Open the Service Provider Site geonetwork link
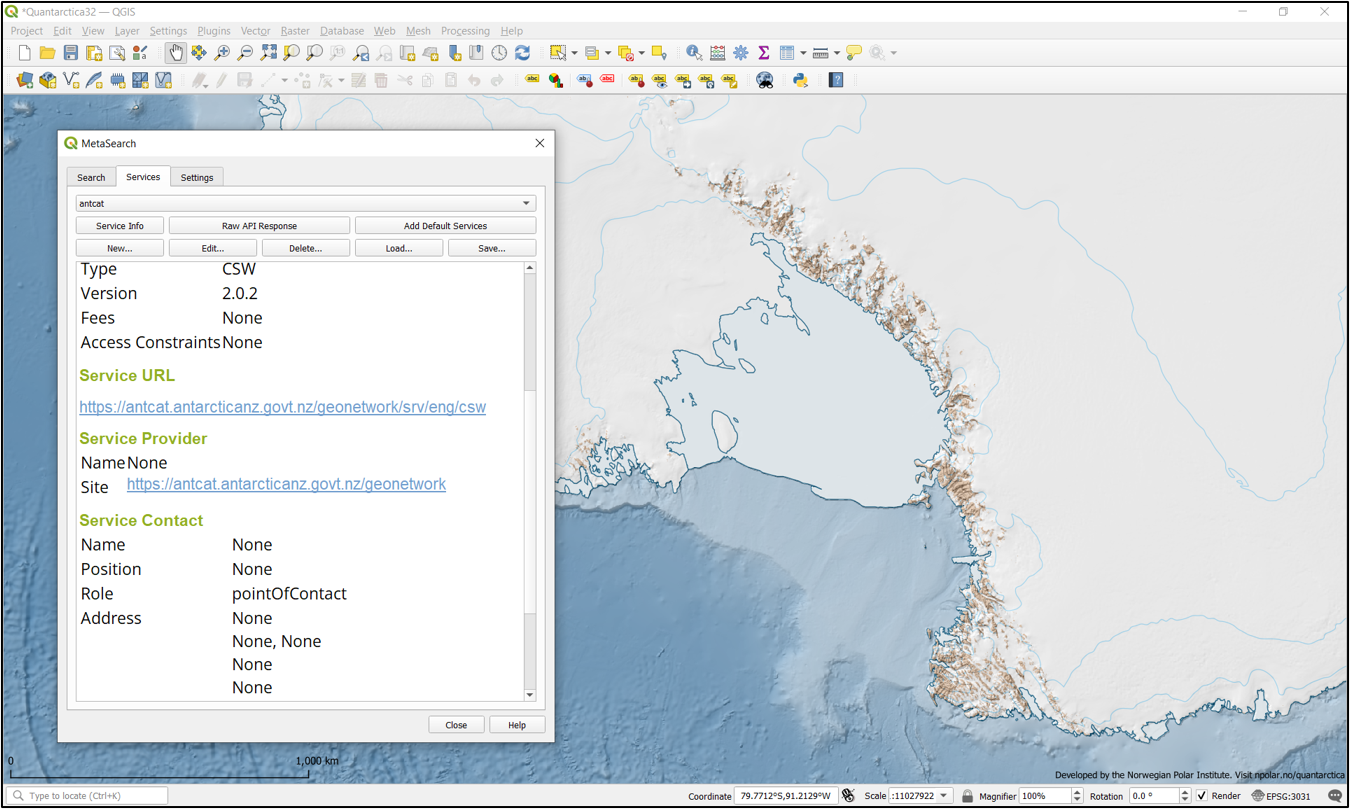The width and height of the screenshot is (1350, 809). (286, 484)
